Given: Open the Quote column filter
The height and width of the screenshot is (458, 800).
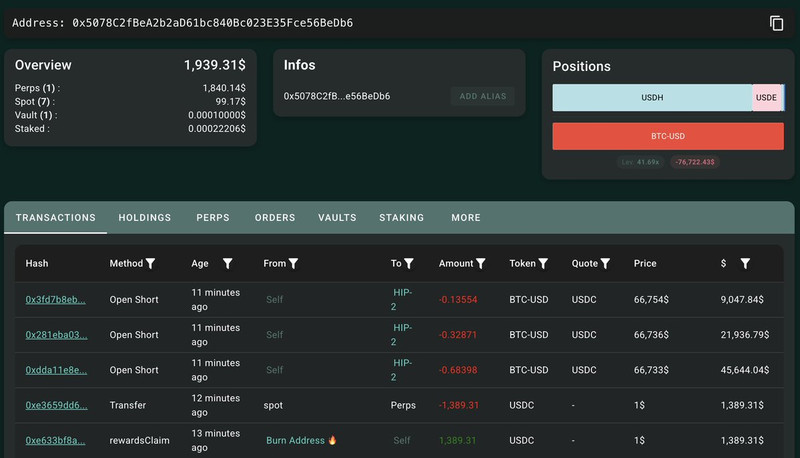Looking at the screenshot, I should [x=605, y=264].
